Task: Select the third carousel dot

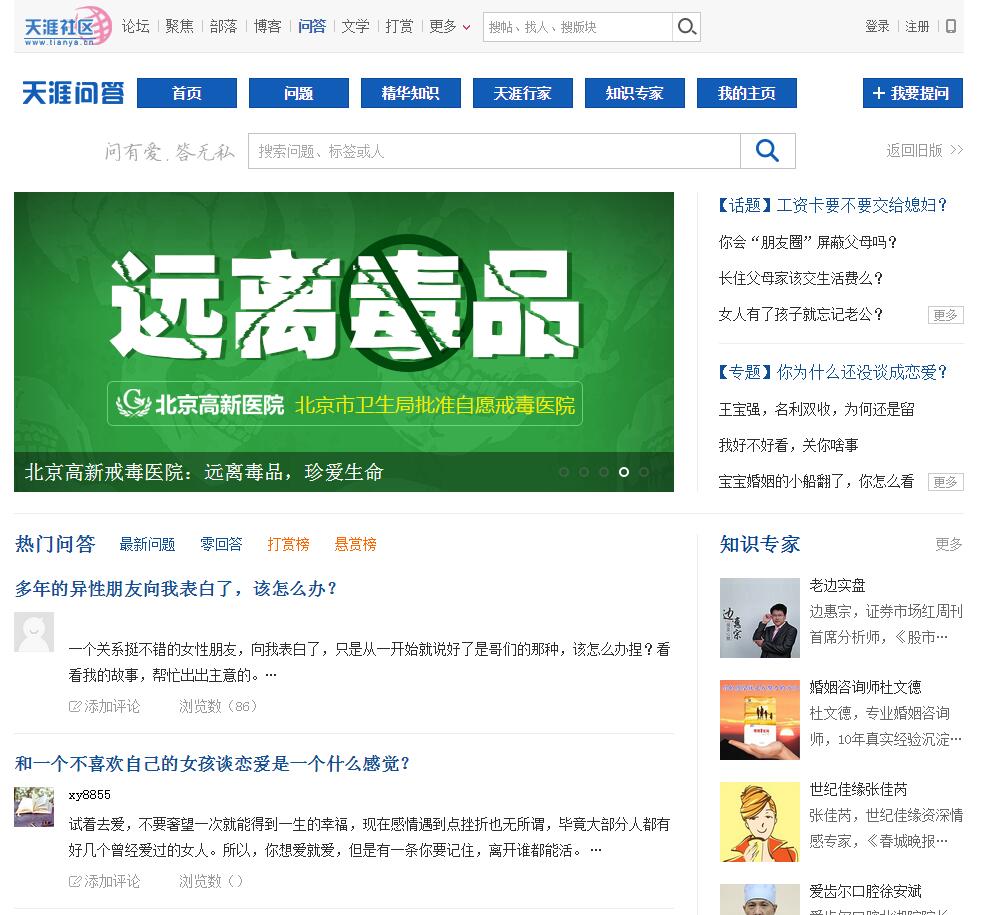Action: click(604, 472)
